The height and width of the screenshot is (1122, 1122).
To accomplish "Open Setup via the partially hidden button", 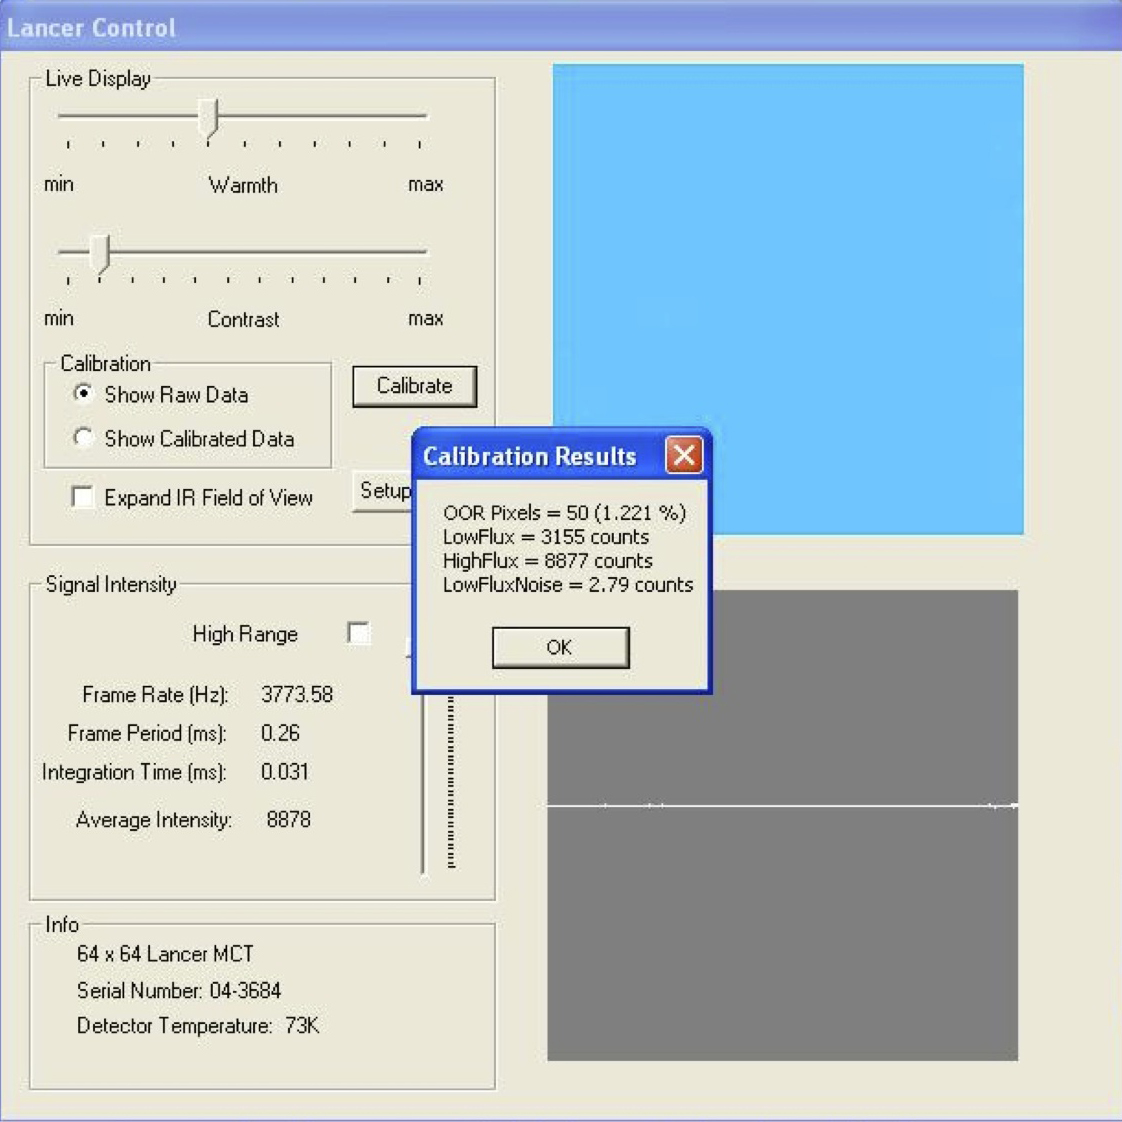I will pyautogui.click(x=383, y=491).
